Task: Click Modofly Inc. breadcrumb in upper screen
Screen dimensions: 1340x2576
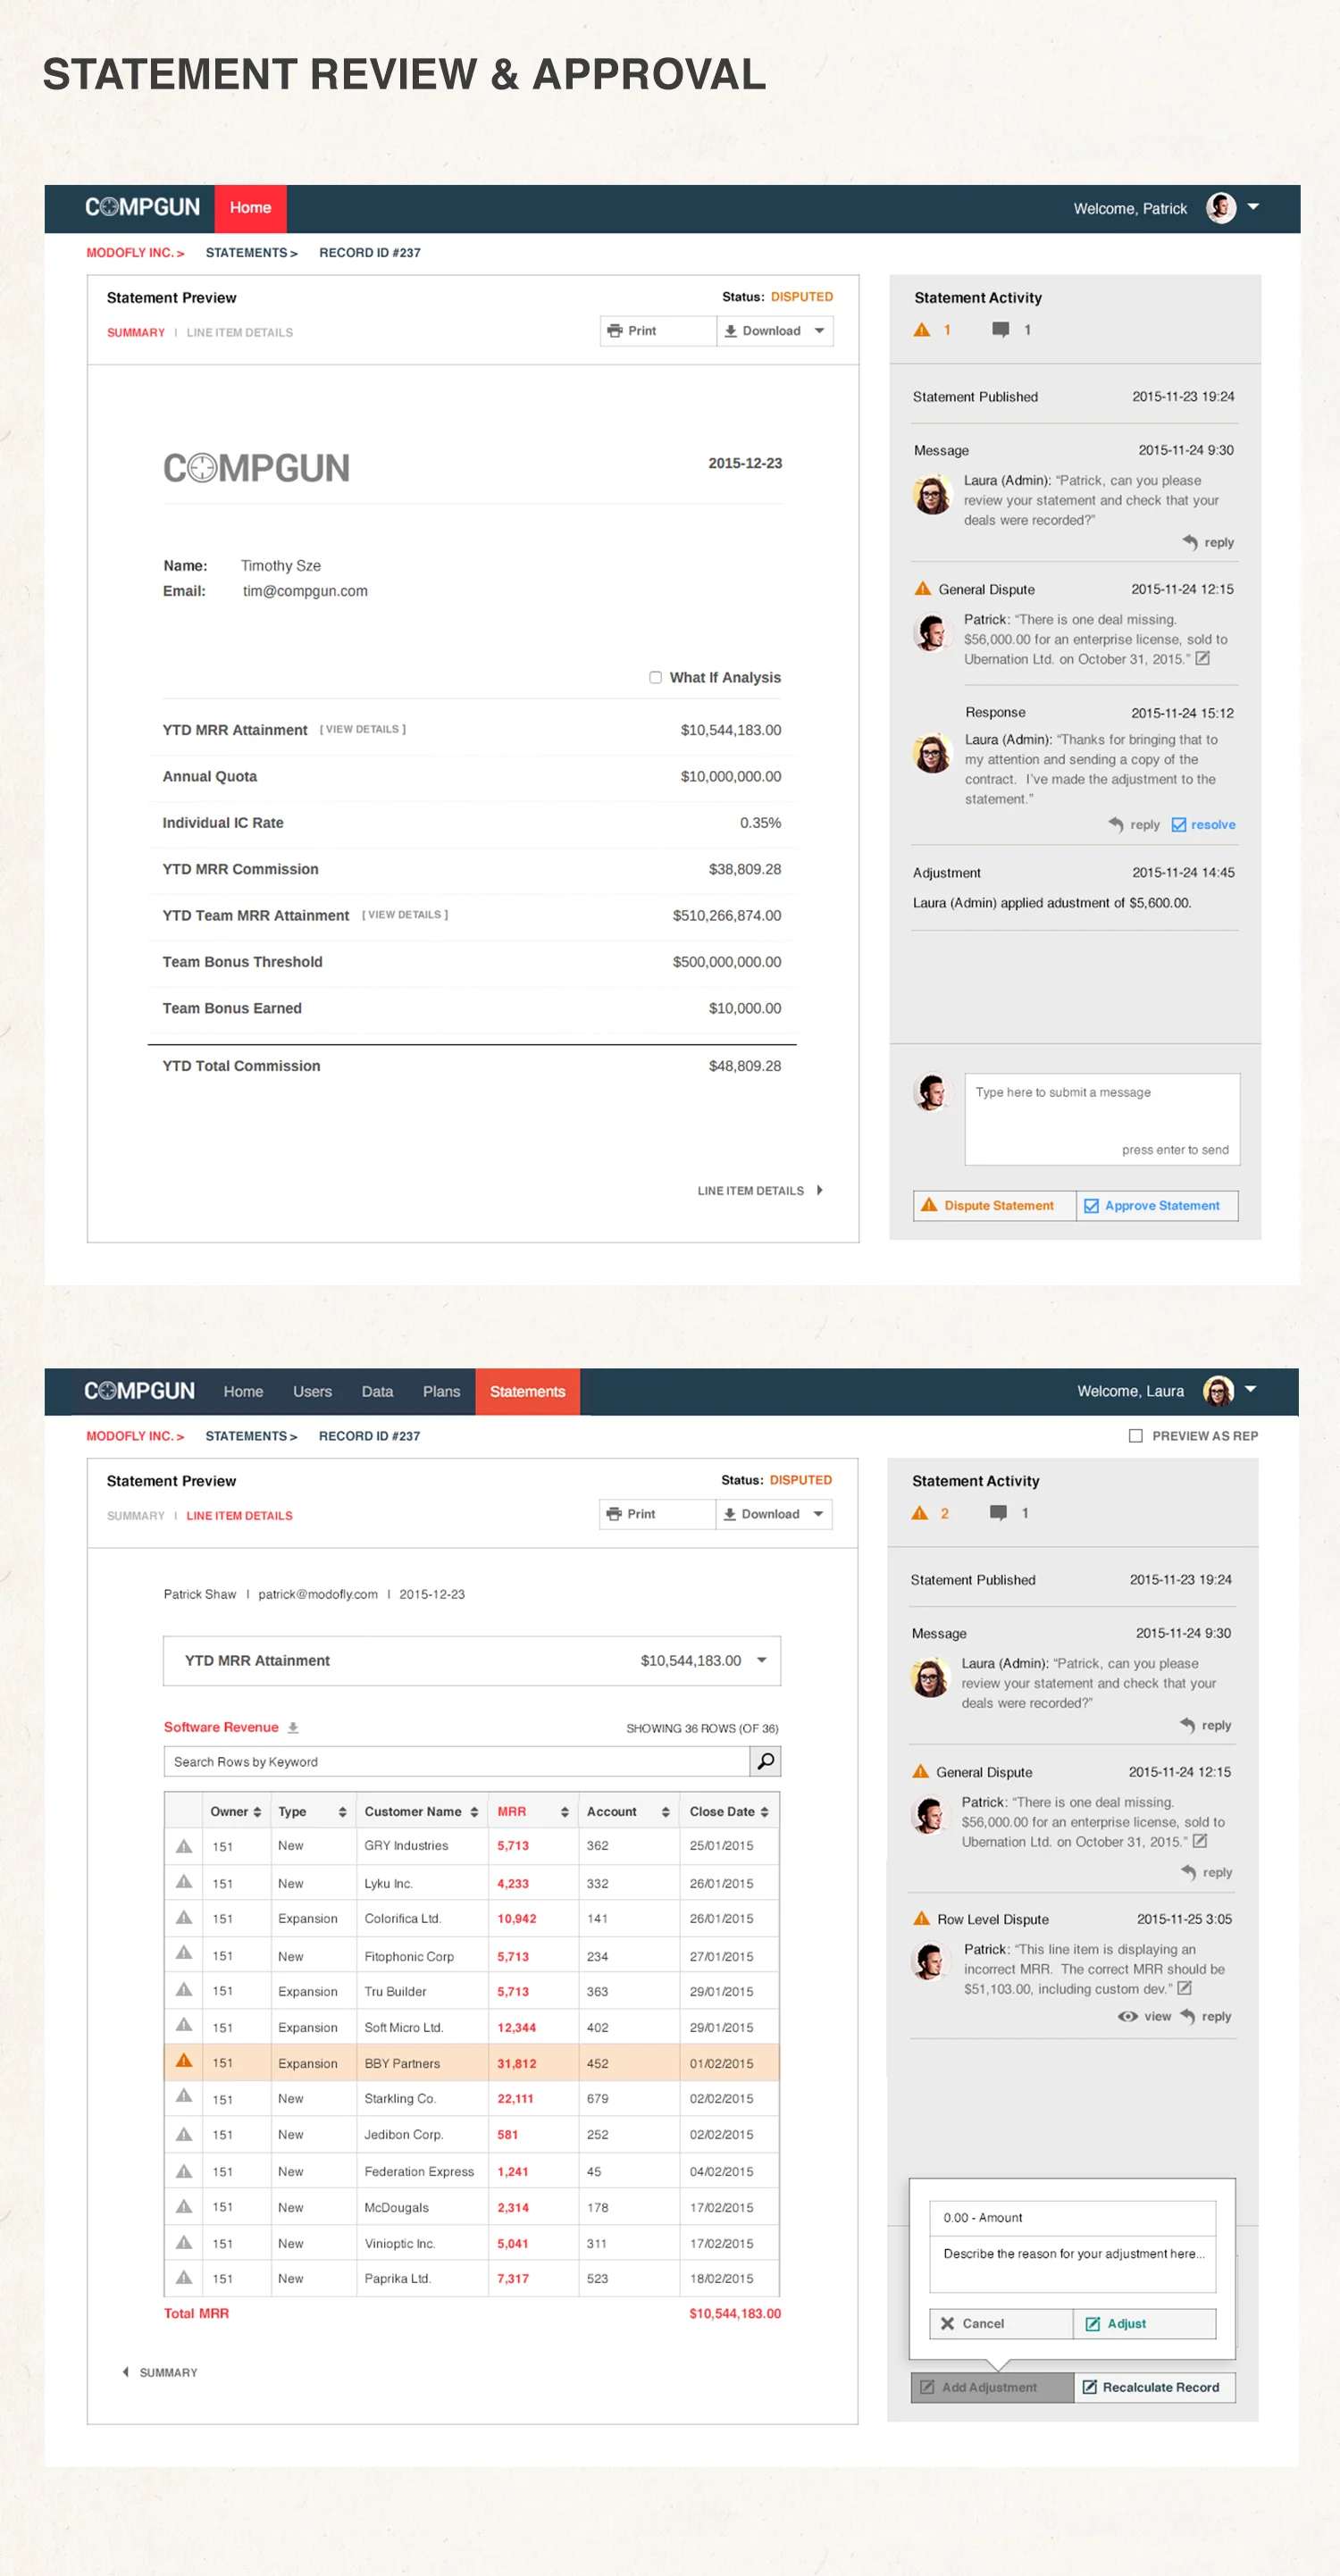Action: point(135,253)
